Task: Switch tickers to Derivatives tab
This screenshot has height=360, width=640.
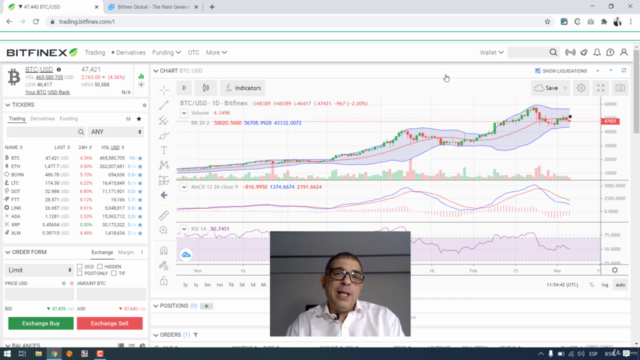Action: pos(42,119)
